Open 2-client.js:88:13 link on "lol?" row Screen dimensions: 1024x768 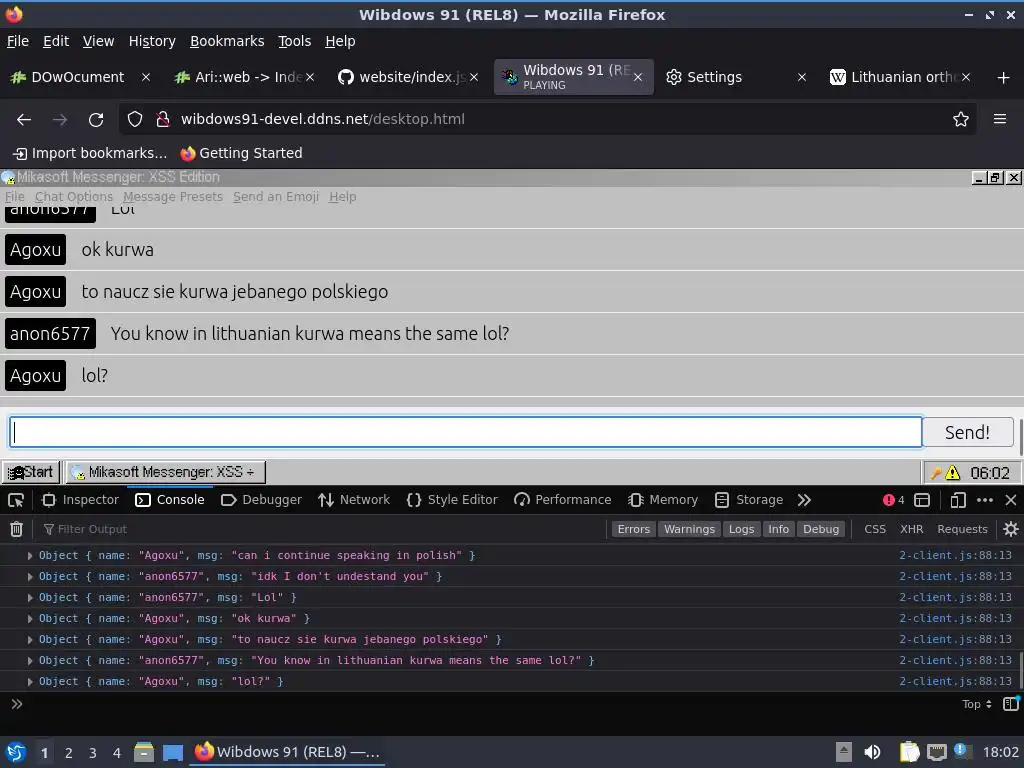[x=955, y=681]
